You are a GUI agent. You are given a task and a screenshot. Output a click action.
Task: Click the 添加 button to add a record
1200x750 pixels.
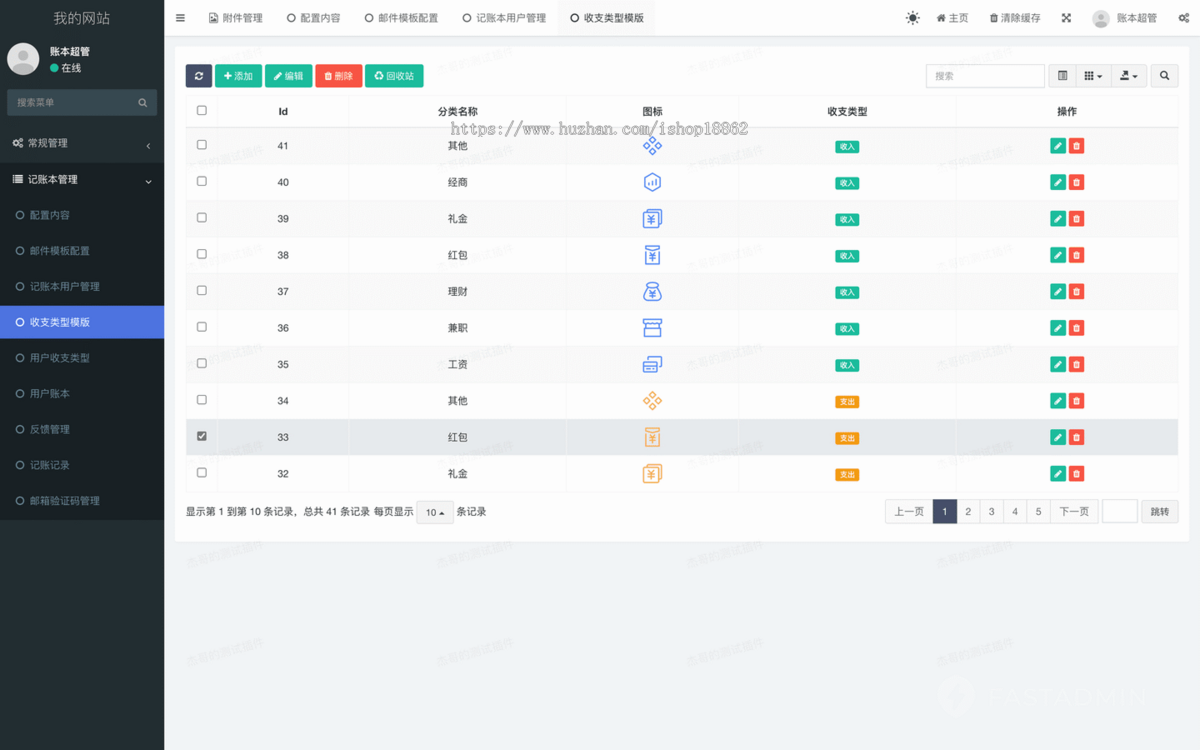(238, 75)
